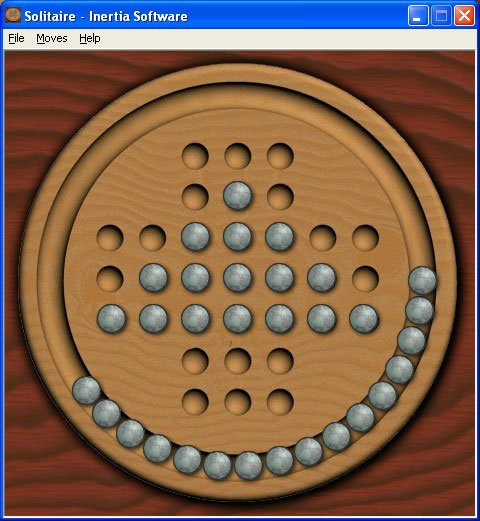The image size is (480, 521).
Task: Click the middle empty hole in the bottom row
Action: (237, 402)
